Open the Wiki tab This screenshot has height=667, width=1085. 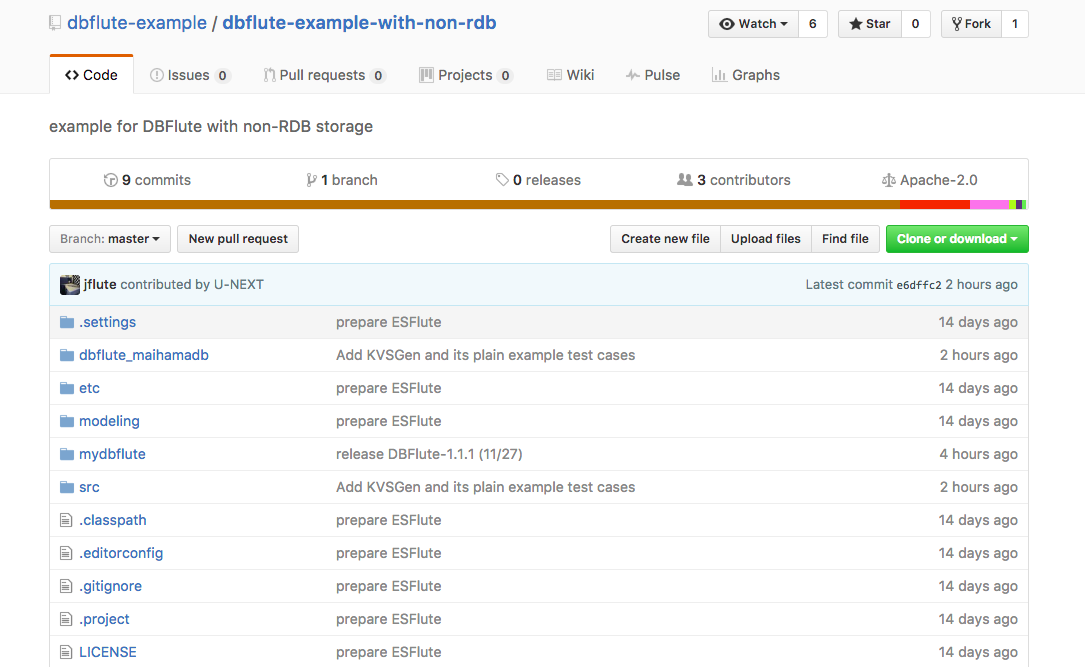click(571, 75)
